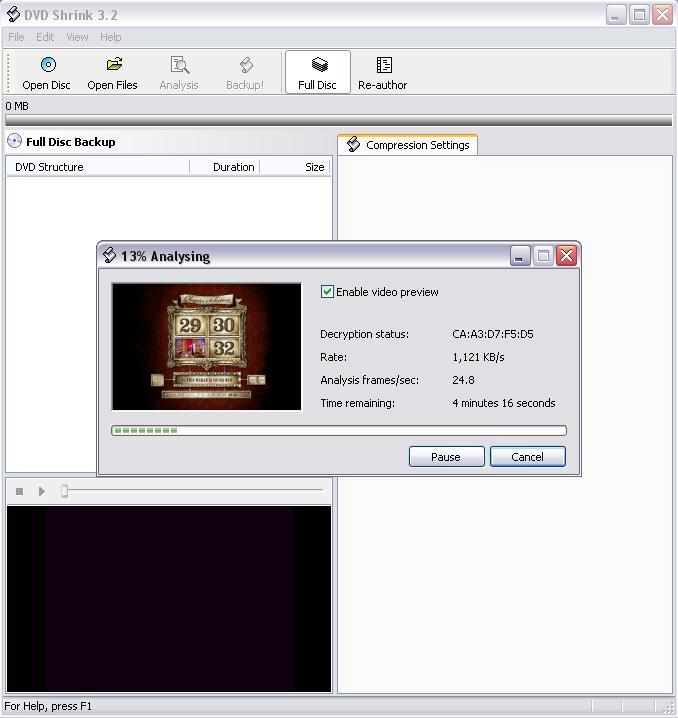678x718 pixels.
Task: Click the '24.8' frames per second value
Action: tap(463, 380)
